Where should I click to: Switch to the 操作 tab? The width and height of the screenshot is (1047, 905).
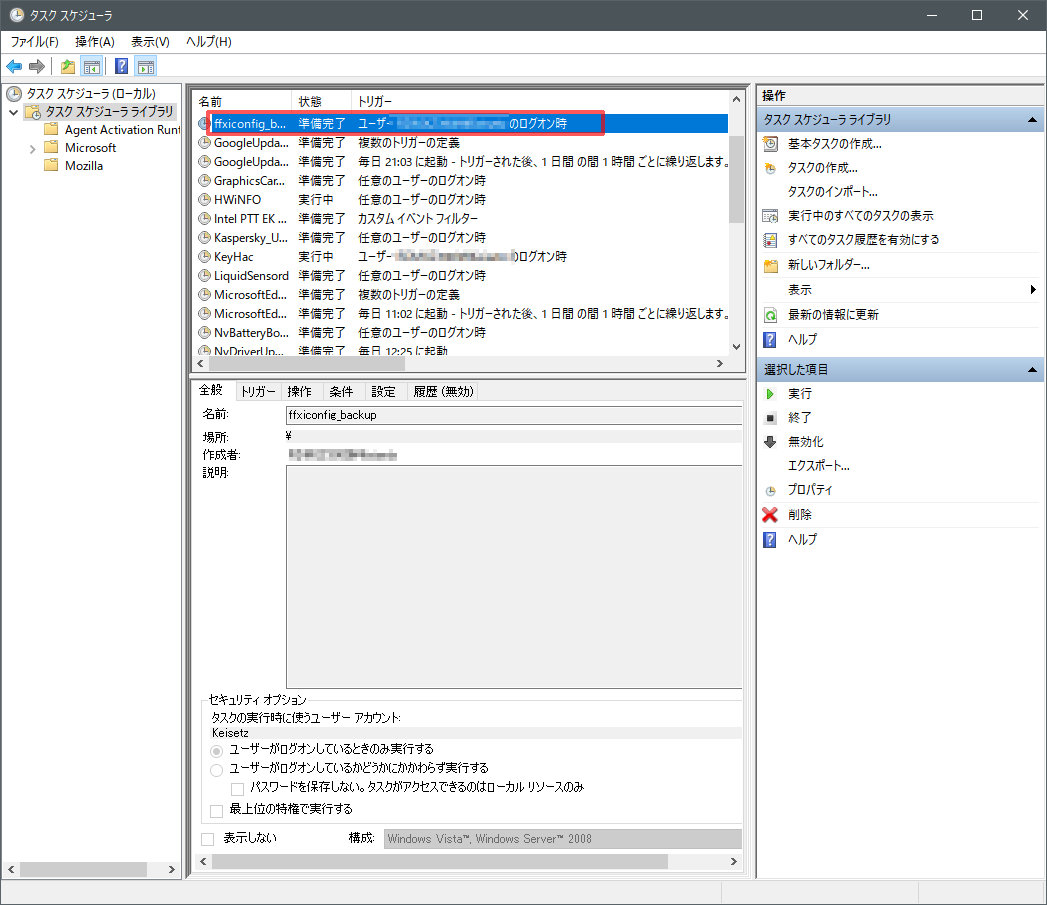(x=300, y=391)
